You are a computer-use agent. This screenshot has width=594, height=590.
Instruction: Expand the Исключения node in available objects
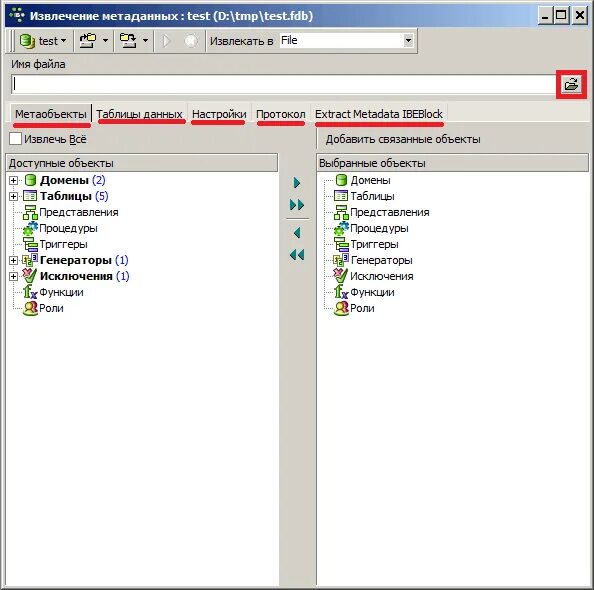pos(13,276)
